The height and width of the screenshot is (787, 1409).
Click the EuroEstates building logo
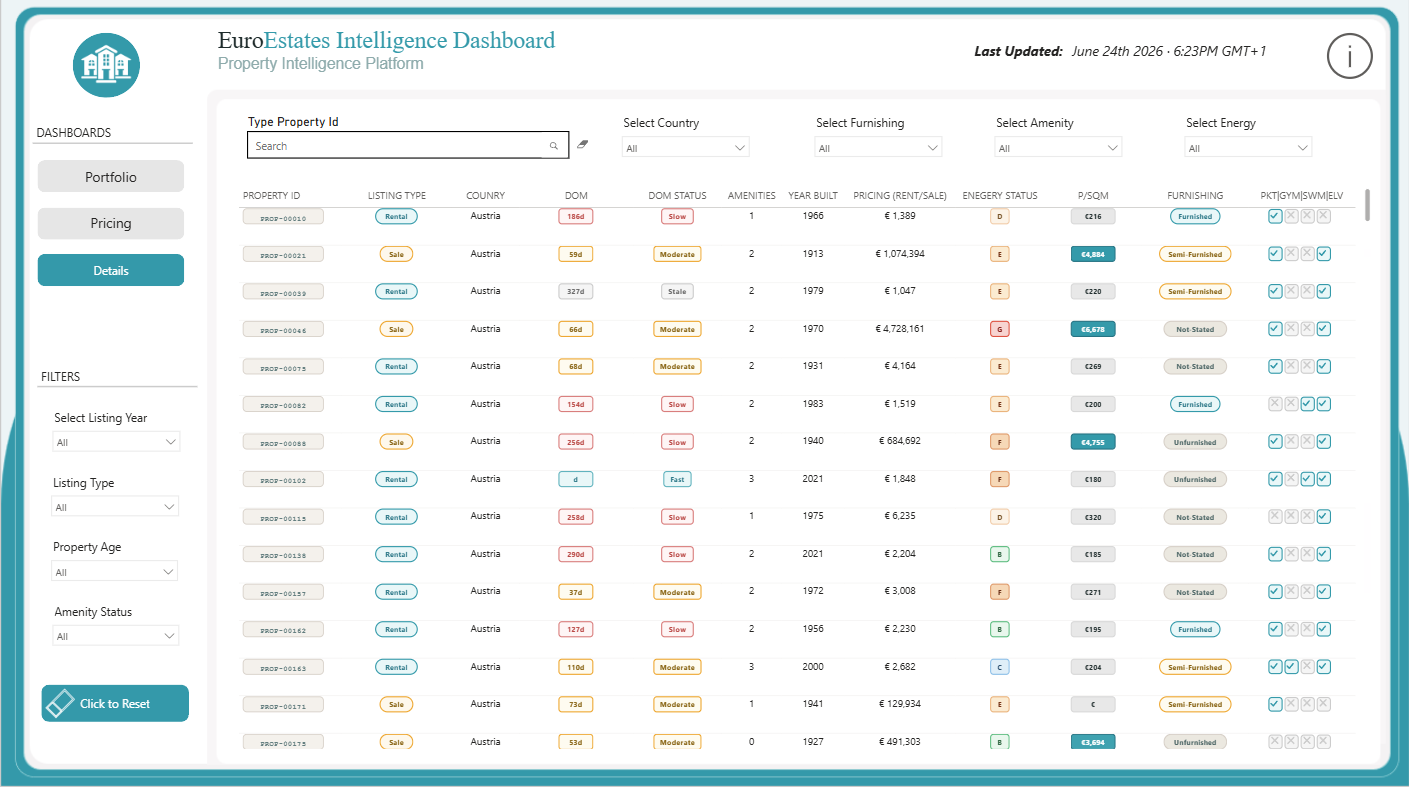point(107,64)
